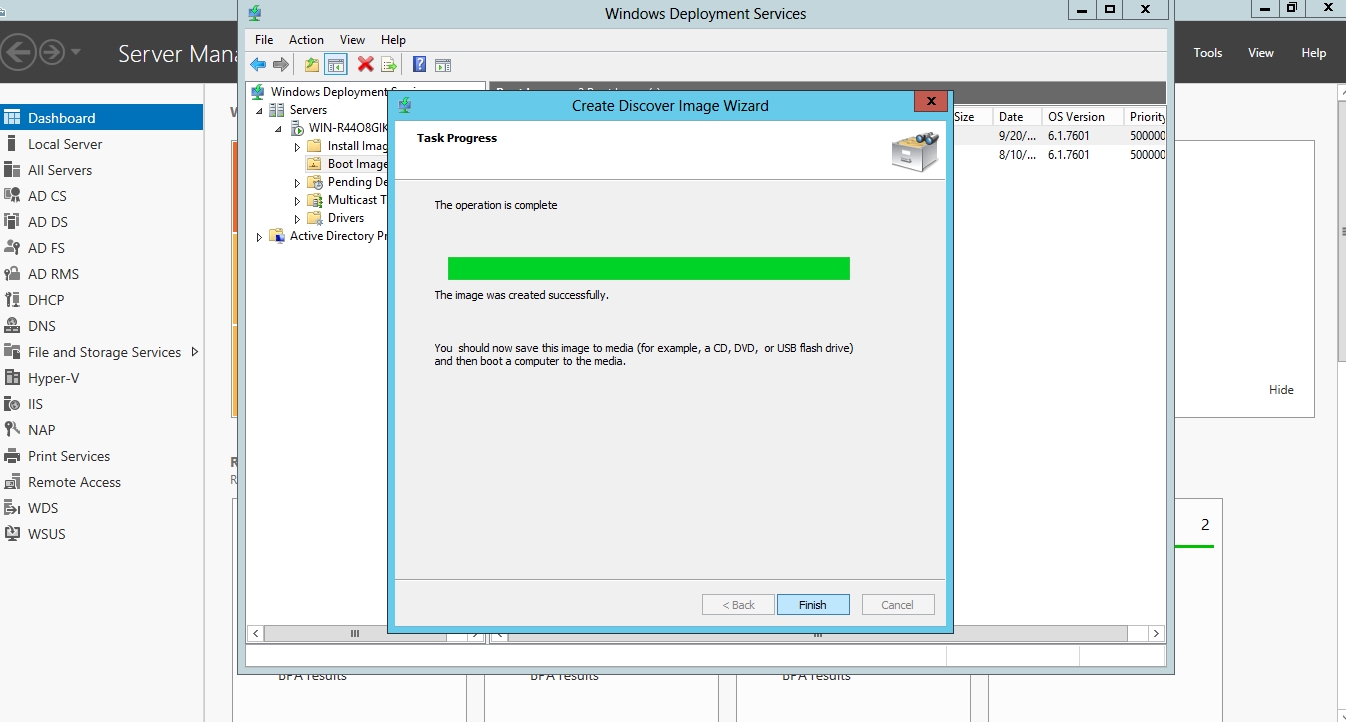Click the Up One Level folder icon
Screen dimensions: 1346x722
[312, 65]
